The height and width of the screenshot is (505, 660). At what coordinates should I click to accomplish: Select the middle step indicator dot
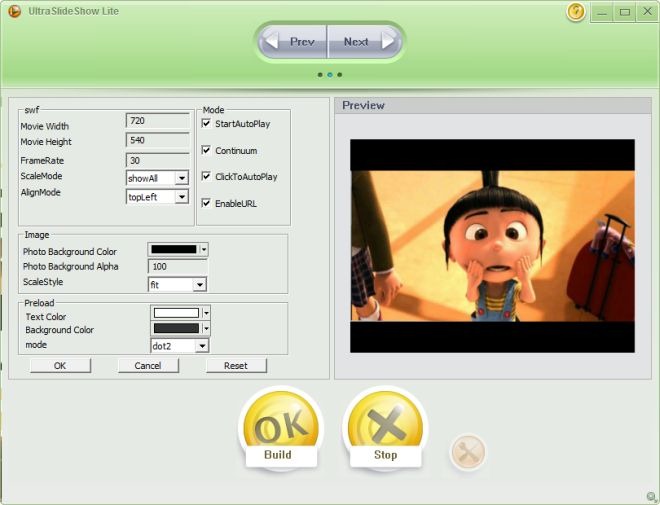click(330, 75)
